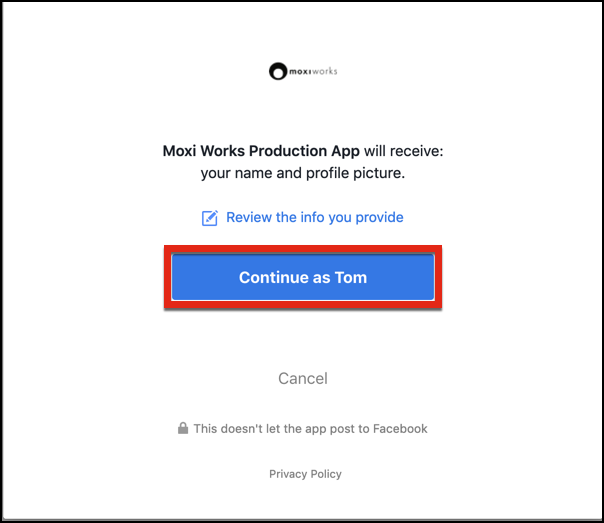604x523 pixels.
Task: Click "This doesn't let the app post" notice
Action: (x=310, y=429)
